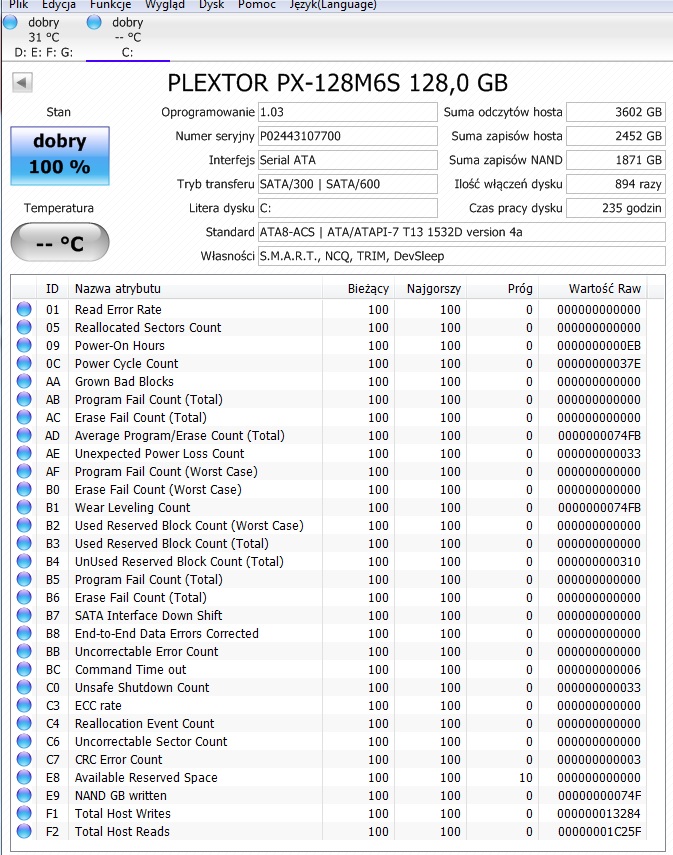Click status icon for Unexpected Power Loss Count
Viewport: 673px width, 855px height.
(x=24, y=453)
